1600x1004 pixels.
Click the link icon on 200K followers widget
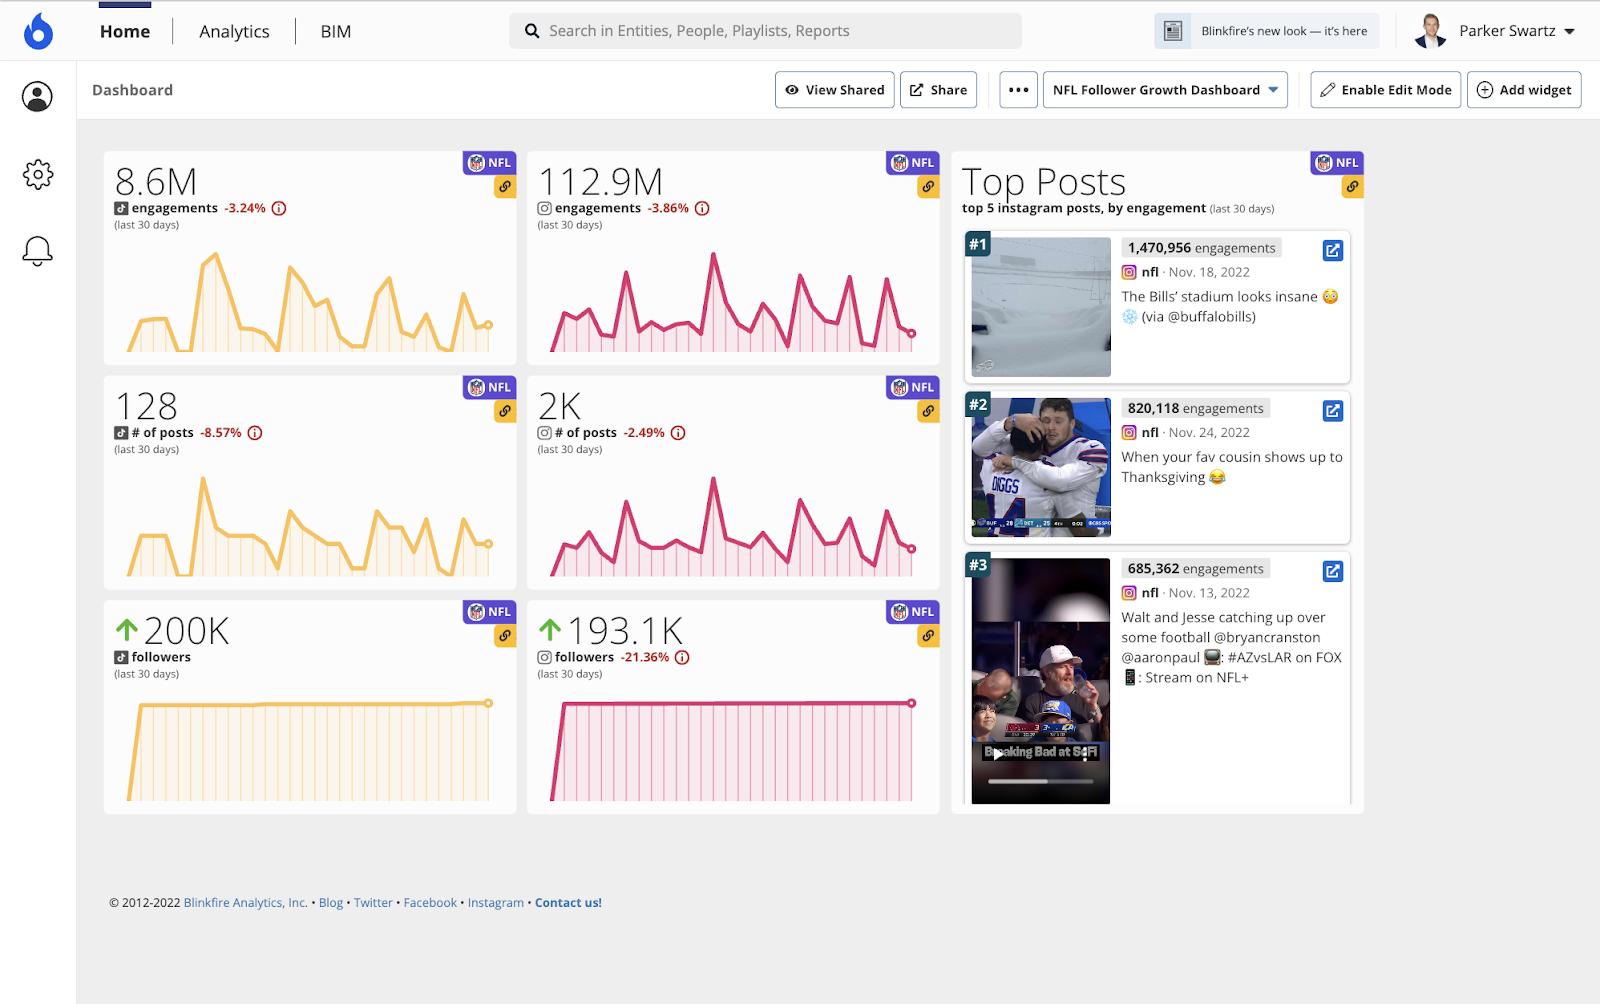(x=505, y=635)
